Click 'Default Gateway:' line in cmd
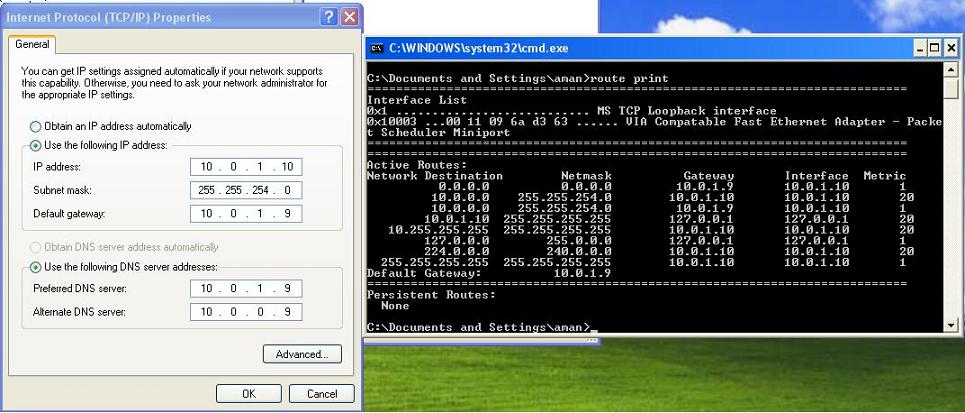Viewport: 965px width, 413px height. pos(489,273)
